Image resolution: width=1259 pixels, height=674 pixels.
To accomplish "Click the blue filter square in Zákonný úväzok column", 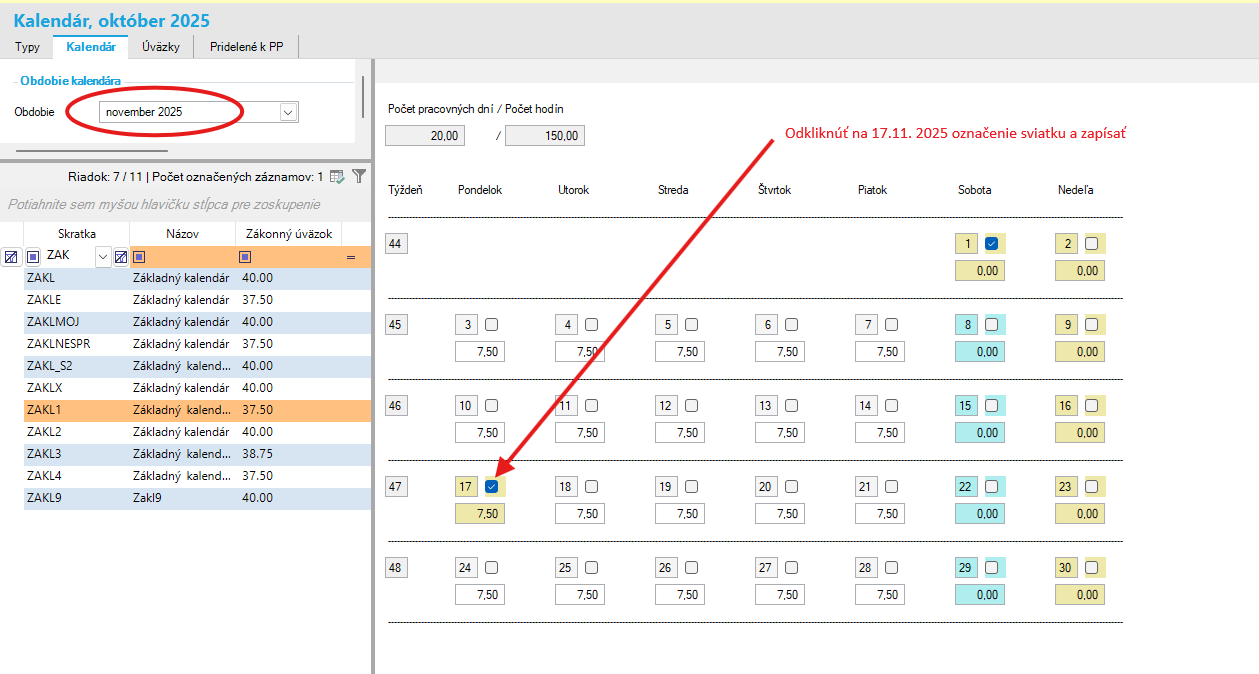I will 245,255.
